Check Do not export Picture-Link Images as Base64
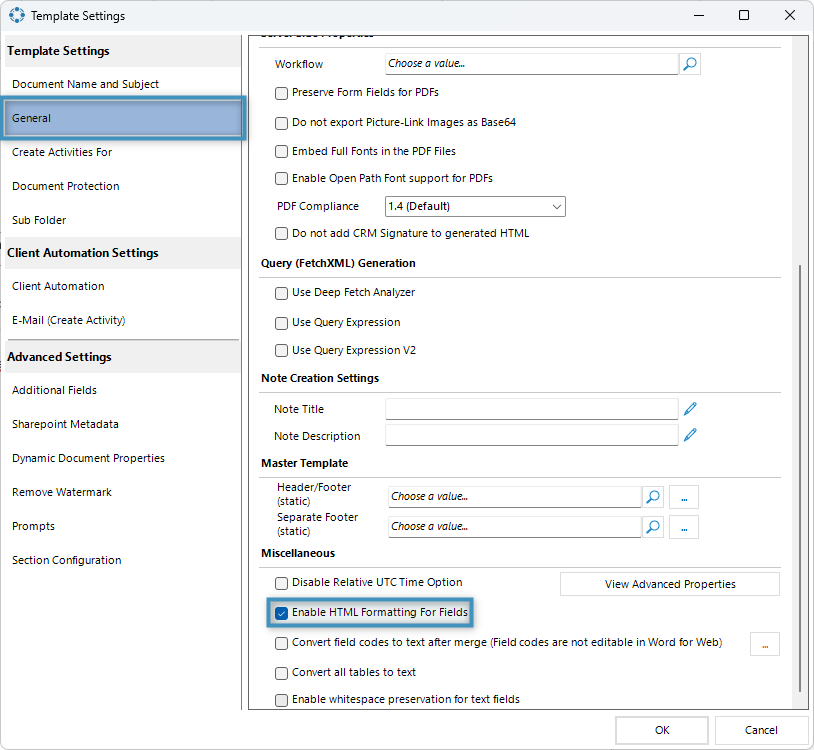 (281, 123)
